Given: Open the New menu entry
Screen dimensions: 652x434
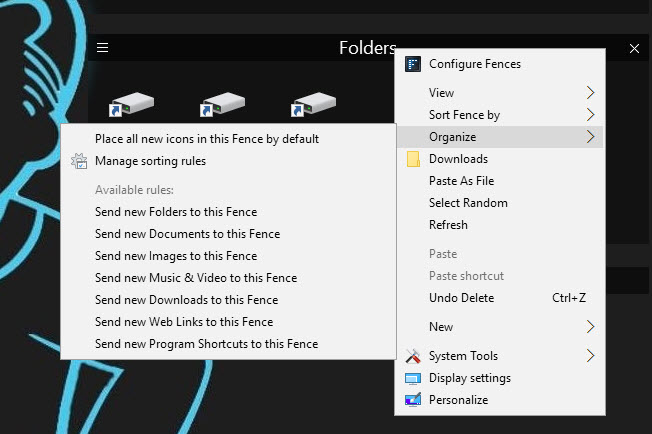Looking at the screenshot, I should tap(500, 327).
